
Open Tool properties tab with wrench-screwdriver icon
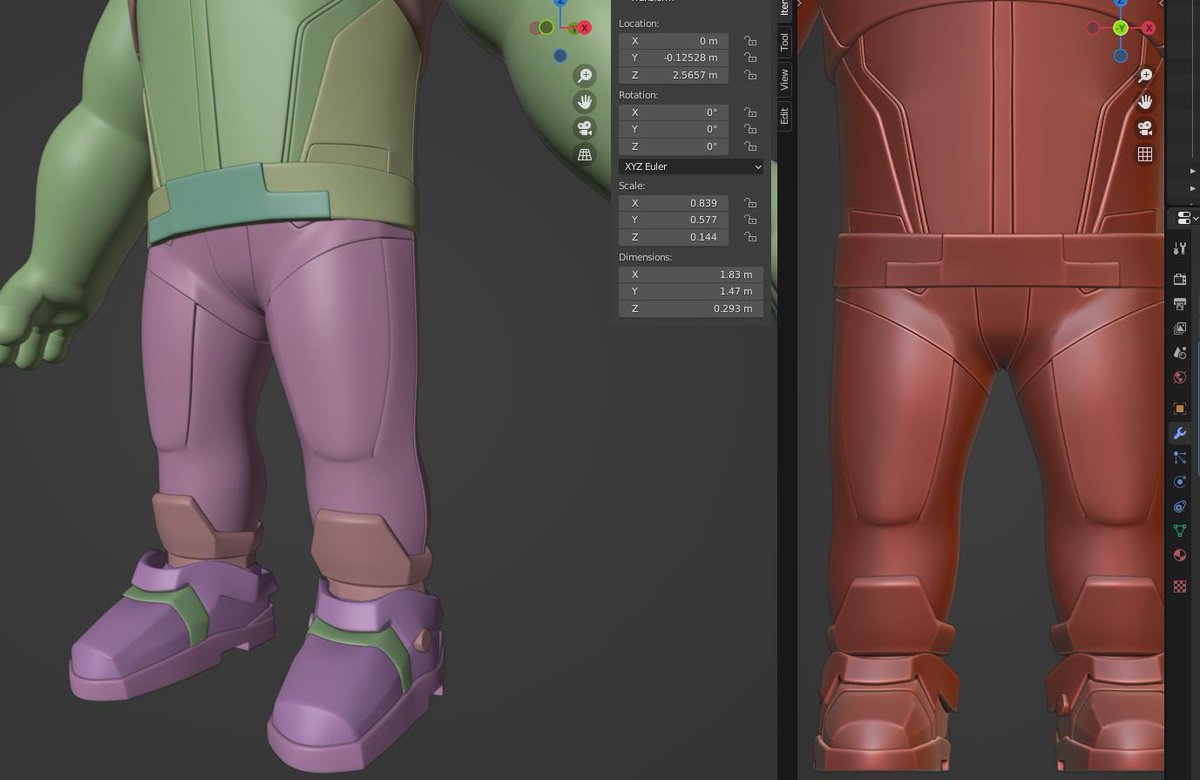[x=1180, y=249]
